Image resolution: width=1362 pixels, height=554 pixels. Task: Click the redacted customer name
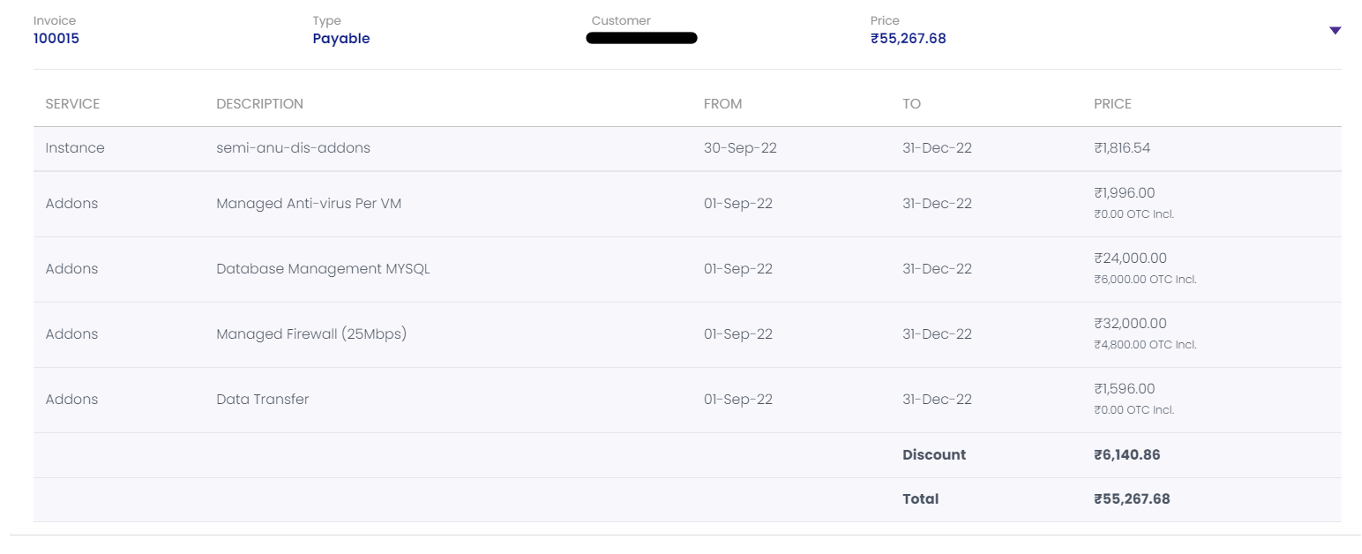[x=641, y=39]
